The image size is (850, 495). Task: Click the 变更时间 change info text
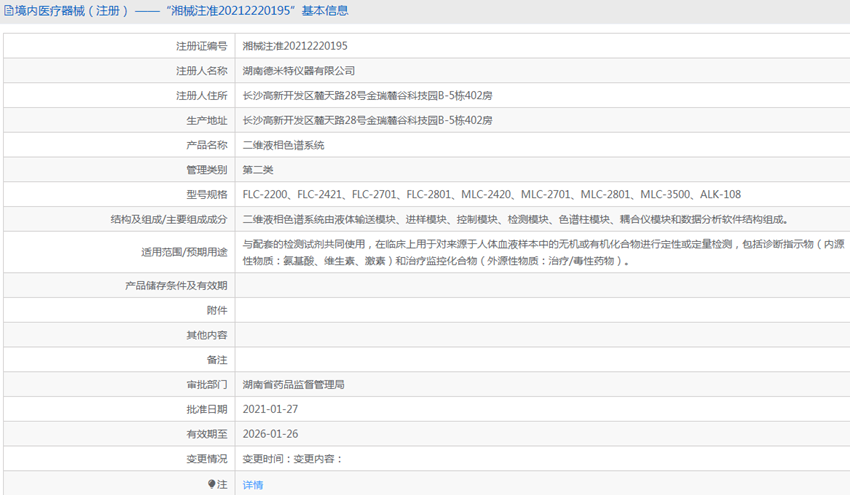point(292,459)
